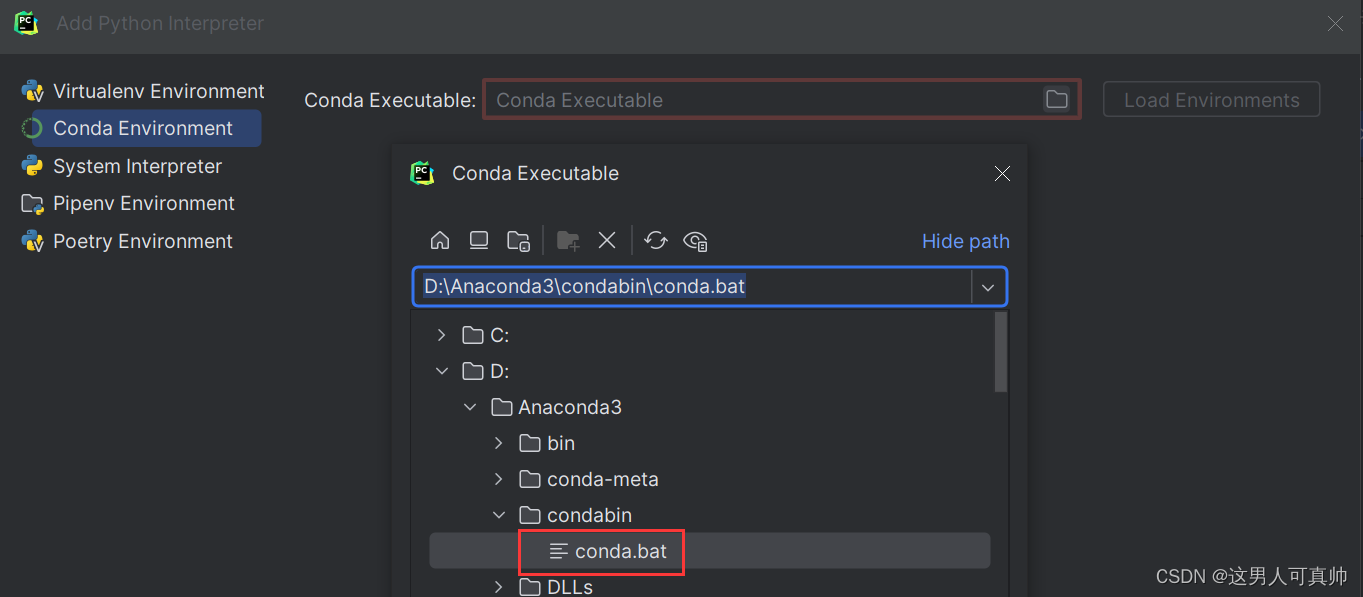The height and width of the screenshot is (597, 1363).
Task: Click the DLLs folder icon
Action: click(x=530, y=587)
